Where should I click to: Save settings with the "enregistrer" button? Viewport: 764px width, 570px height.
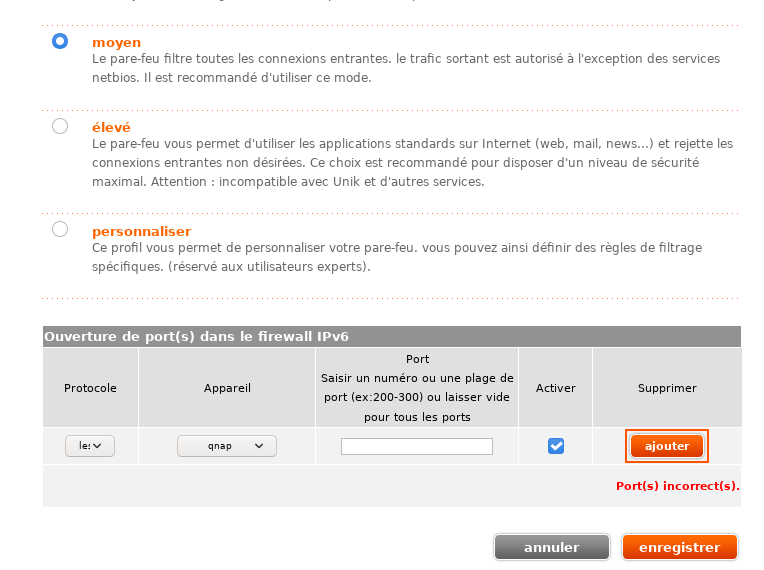[x=679, y=547]
